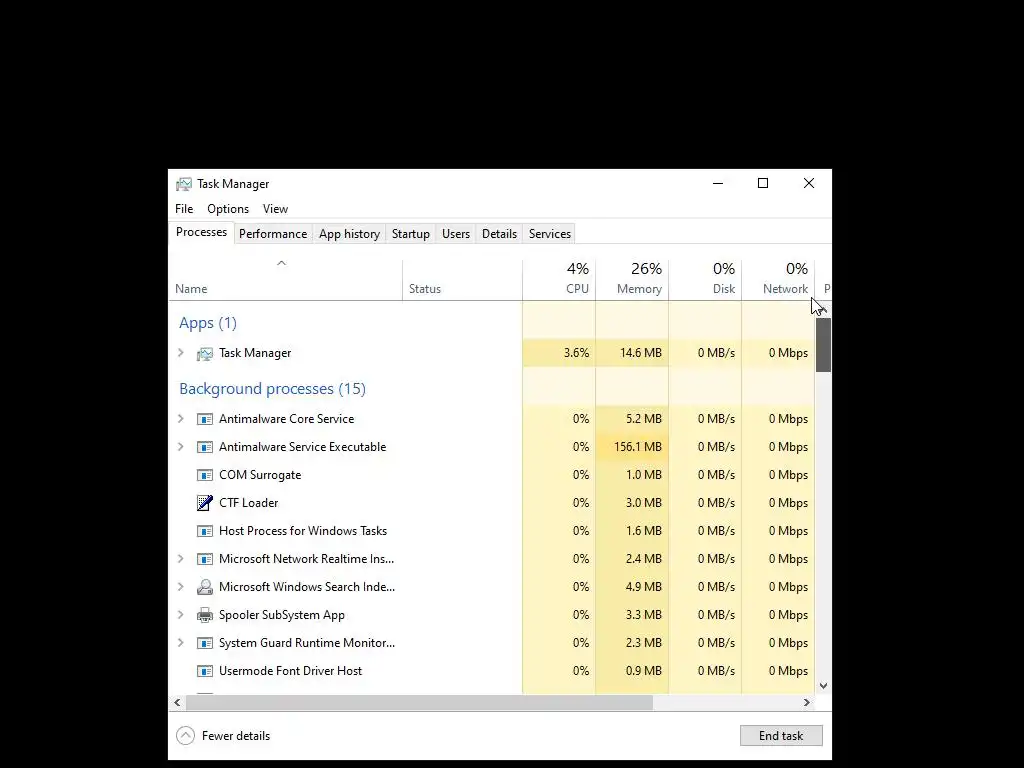Switch to the Users tab
The width and height of the screenshot is (1024, 768).
(x=456, y=234)
